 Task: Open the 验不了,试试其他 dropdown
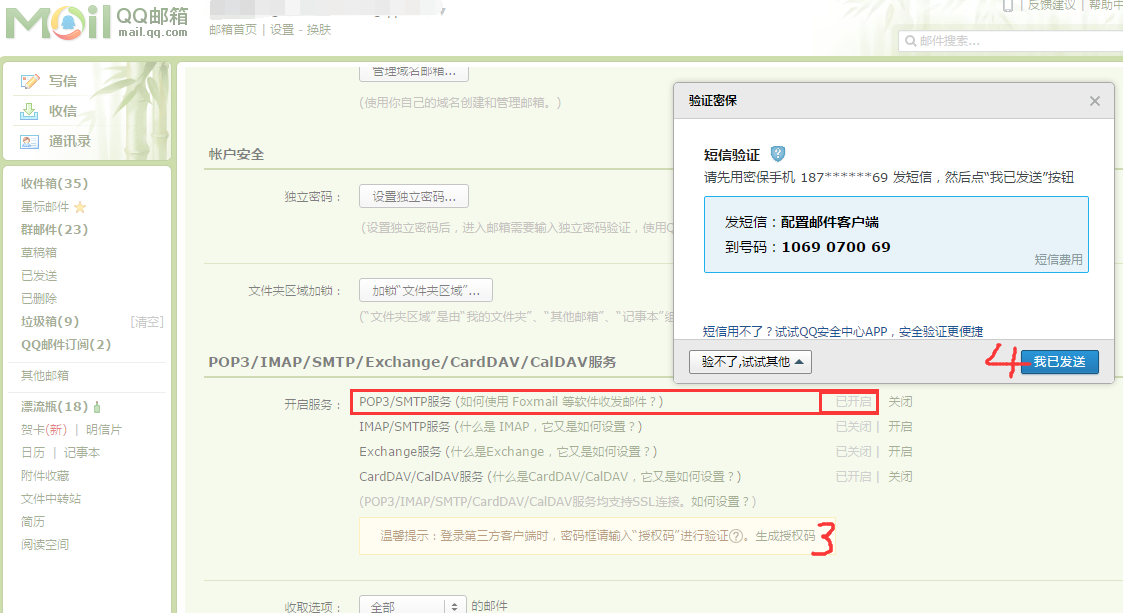tap(751, 362)
